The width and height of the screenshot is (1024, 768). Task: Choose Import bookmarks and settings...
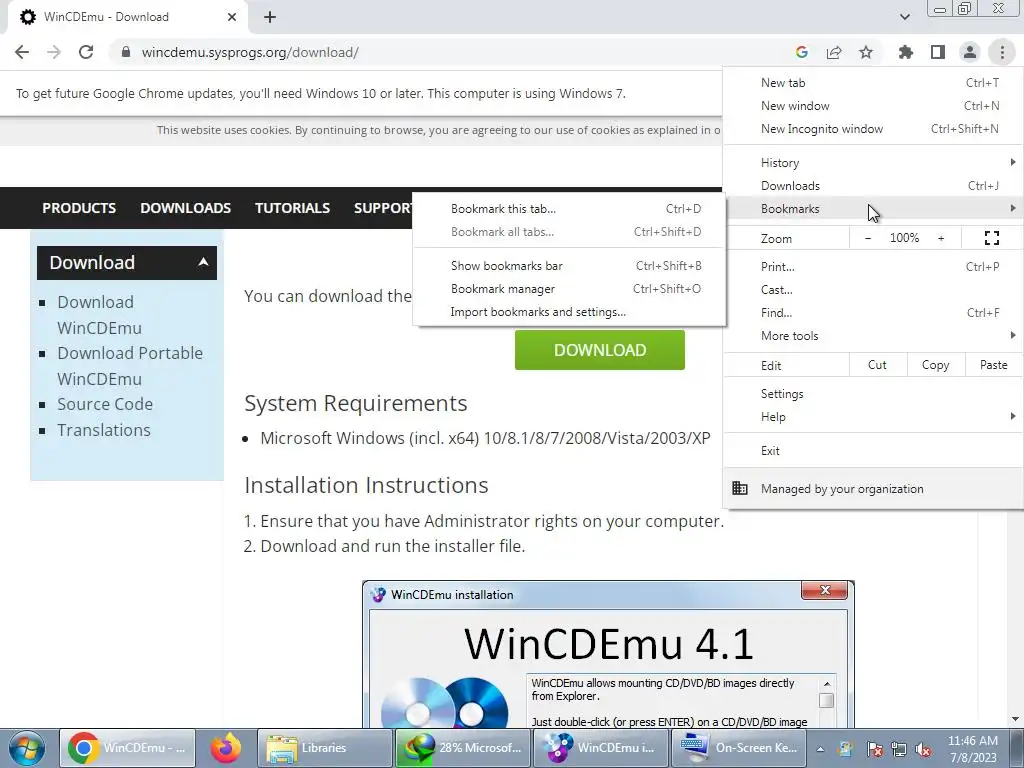point(569,312)
